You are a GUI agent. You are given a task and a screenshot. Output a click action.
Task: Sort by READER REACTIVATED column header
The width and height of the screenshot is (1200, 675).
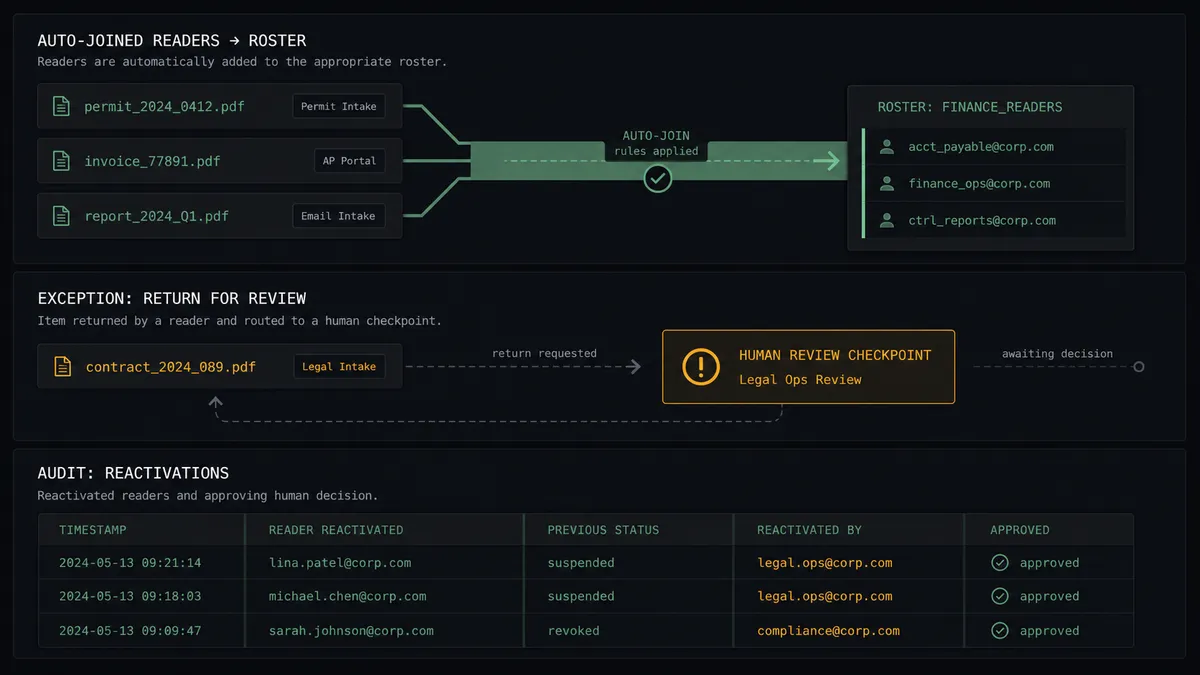point(336,530)
